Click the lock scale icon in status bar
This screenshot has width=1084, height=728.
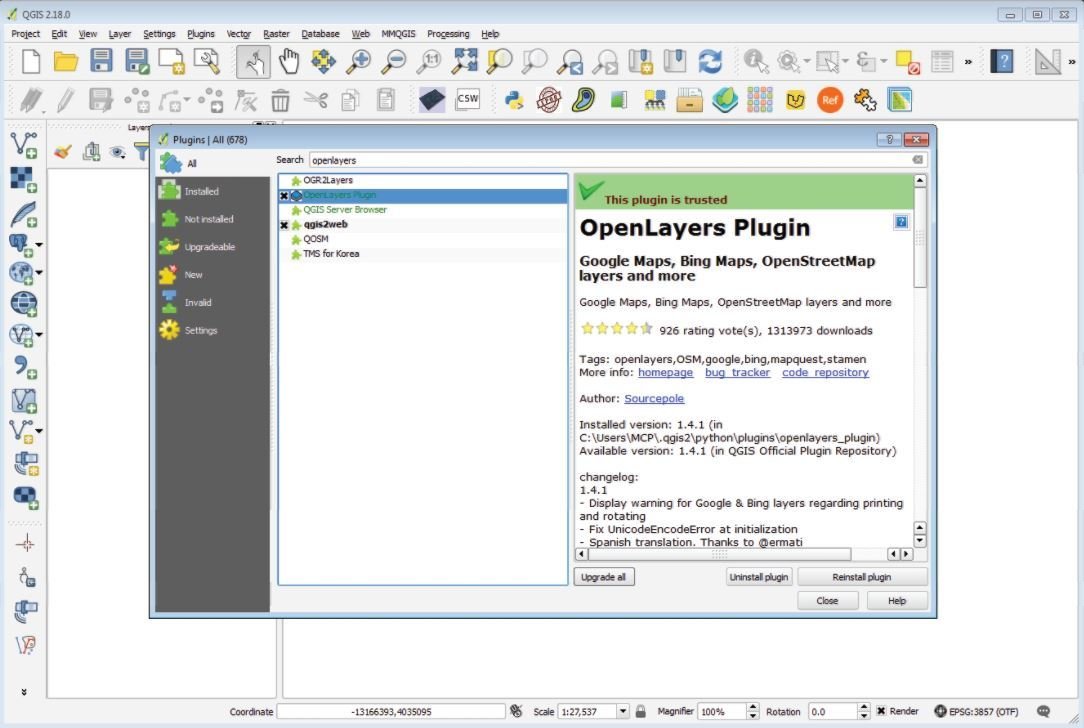pos(641,711)
